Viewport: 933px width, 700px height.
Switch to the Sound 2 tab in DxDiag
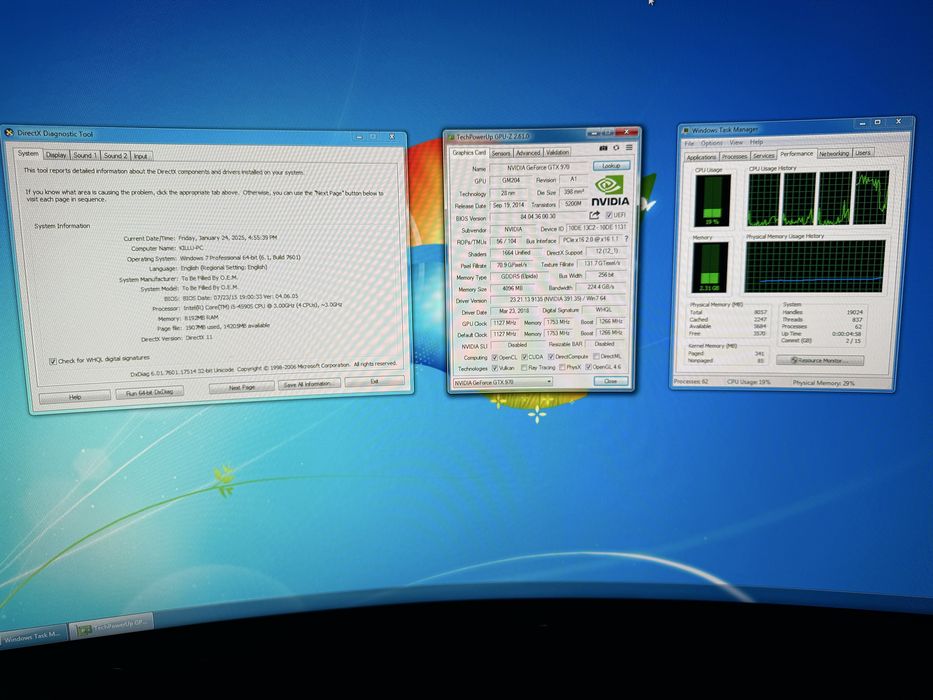tap(115, 155)
